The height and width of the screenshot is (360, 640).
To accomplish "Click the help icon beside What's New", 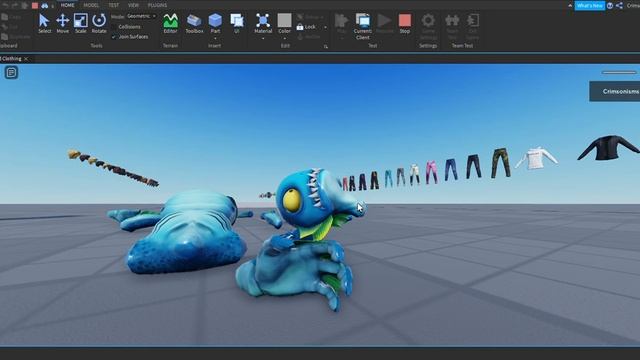I will tap(610, 5).
